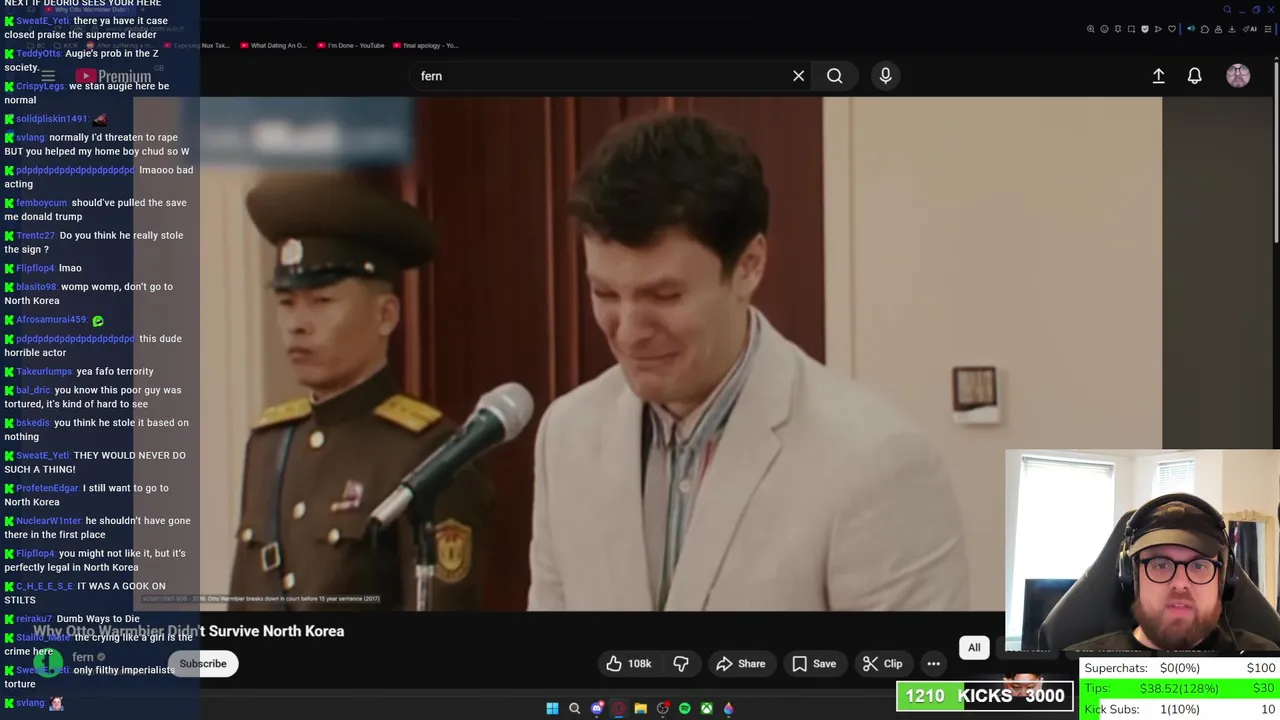Open the "What Dating An O..." bookmark
Viewport: 1280px width, 720px height.
(x=273, y=45)
